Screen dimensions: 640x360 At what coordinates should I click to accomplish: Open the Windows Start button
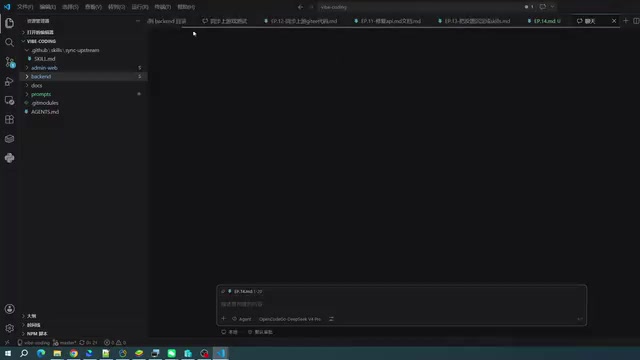[x=8, y=353]
